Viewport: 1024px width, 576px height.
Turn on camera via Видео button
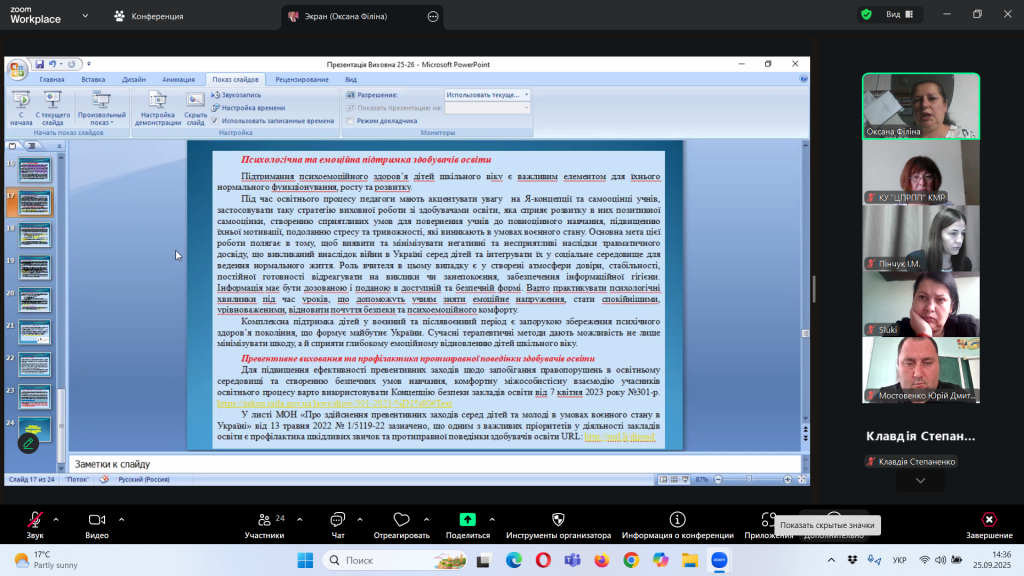click(x=96, y=521)
